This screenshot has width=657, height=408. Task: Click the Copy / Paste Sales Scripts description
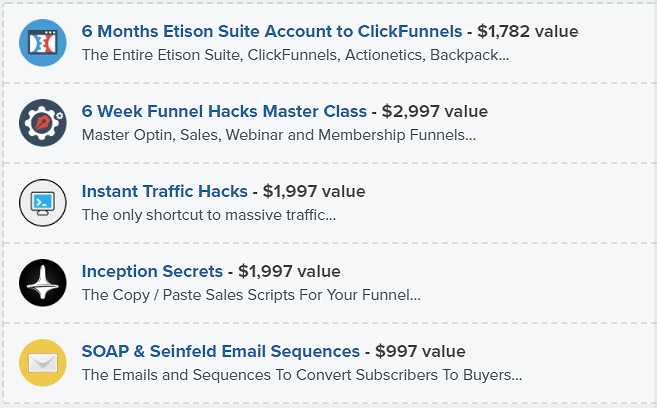click(251, 295)
